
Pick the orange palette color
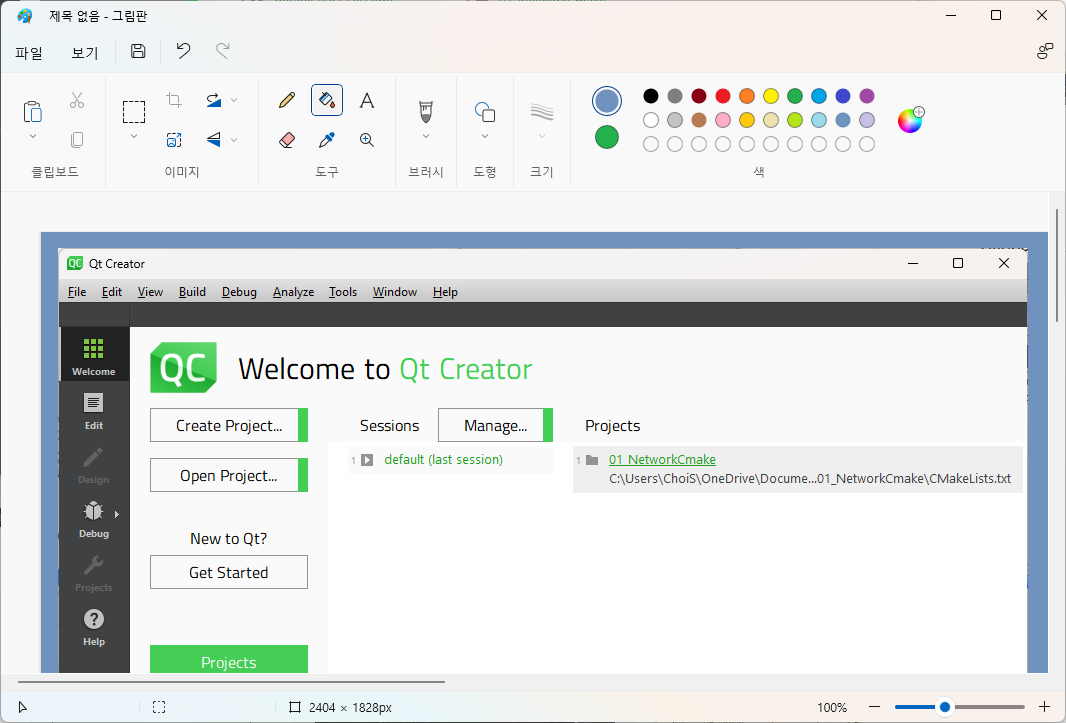pos(747,96)
